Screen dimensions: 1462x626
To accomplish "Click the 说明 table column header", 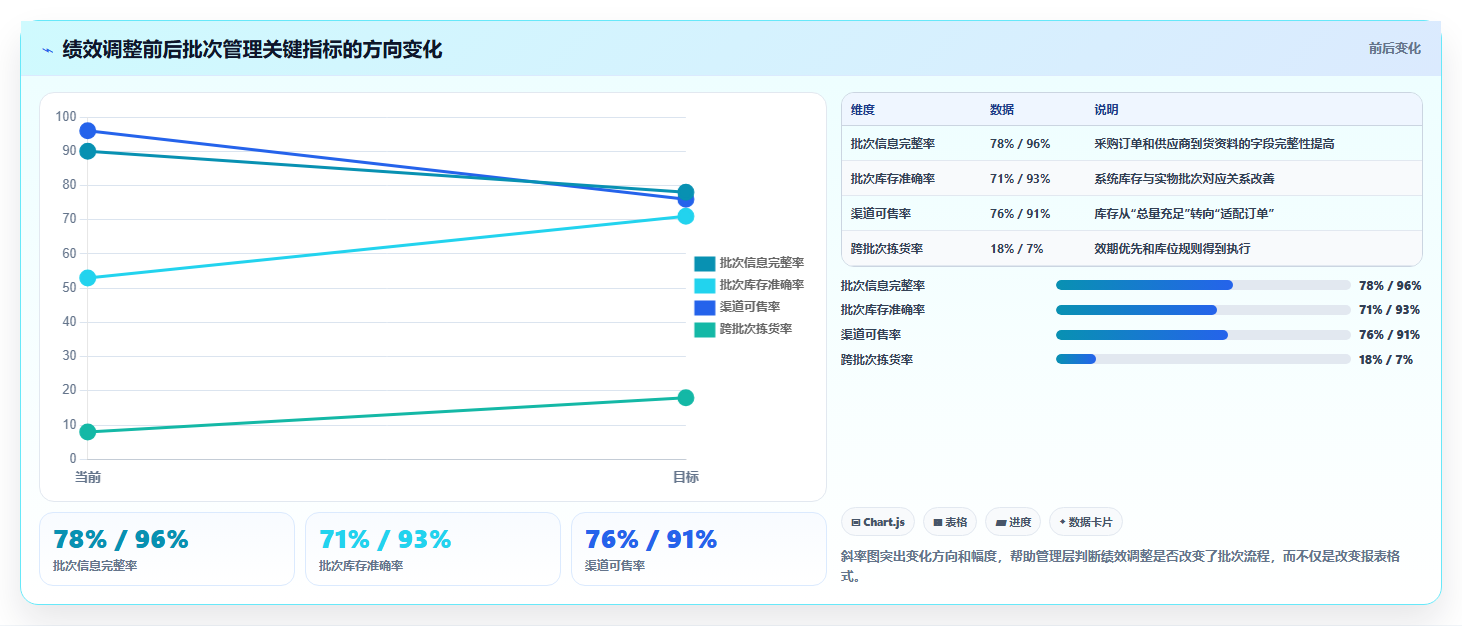I will tap(1107, 110).
